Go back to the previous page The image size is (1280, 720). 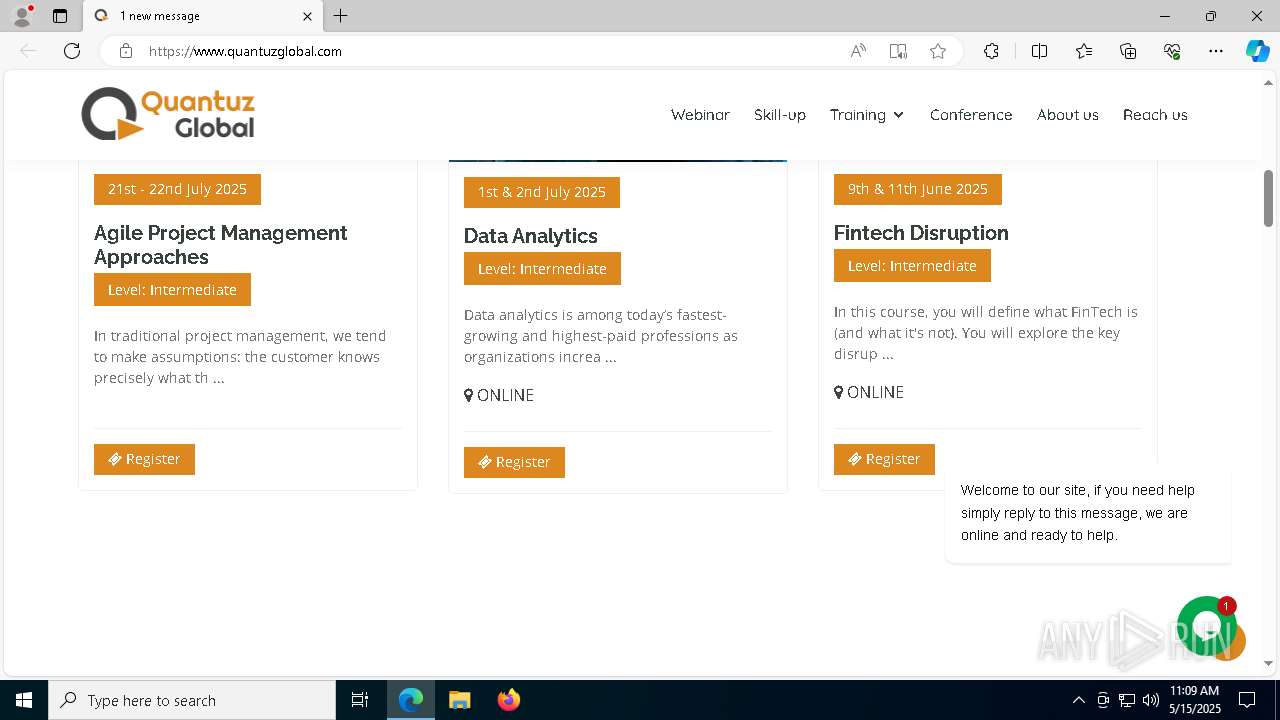coord(28,51)
